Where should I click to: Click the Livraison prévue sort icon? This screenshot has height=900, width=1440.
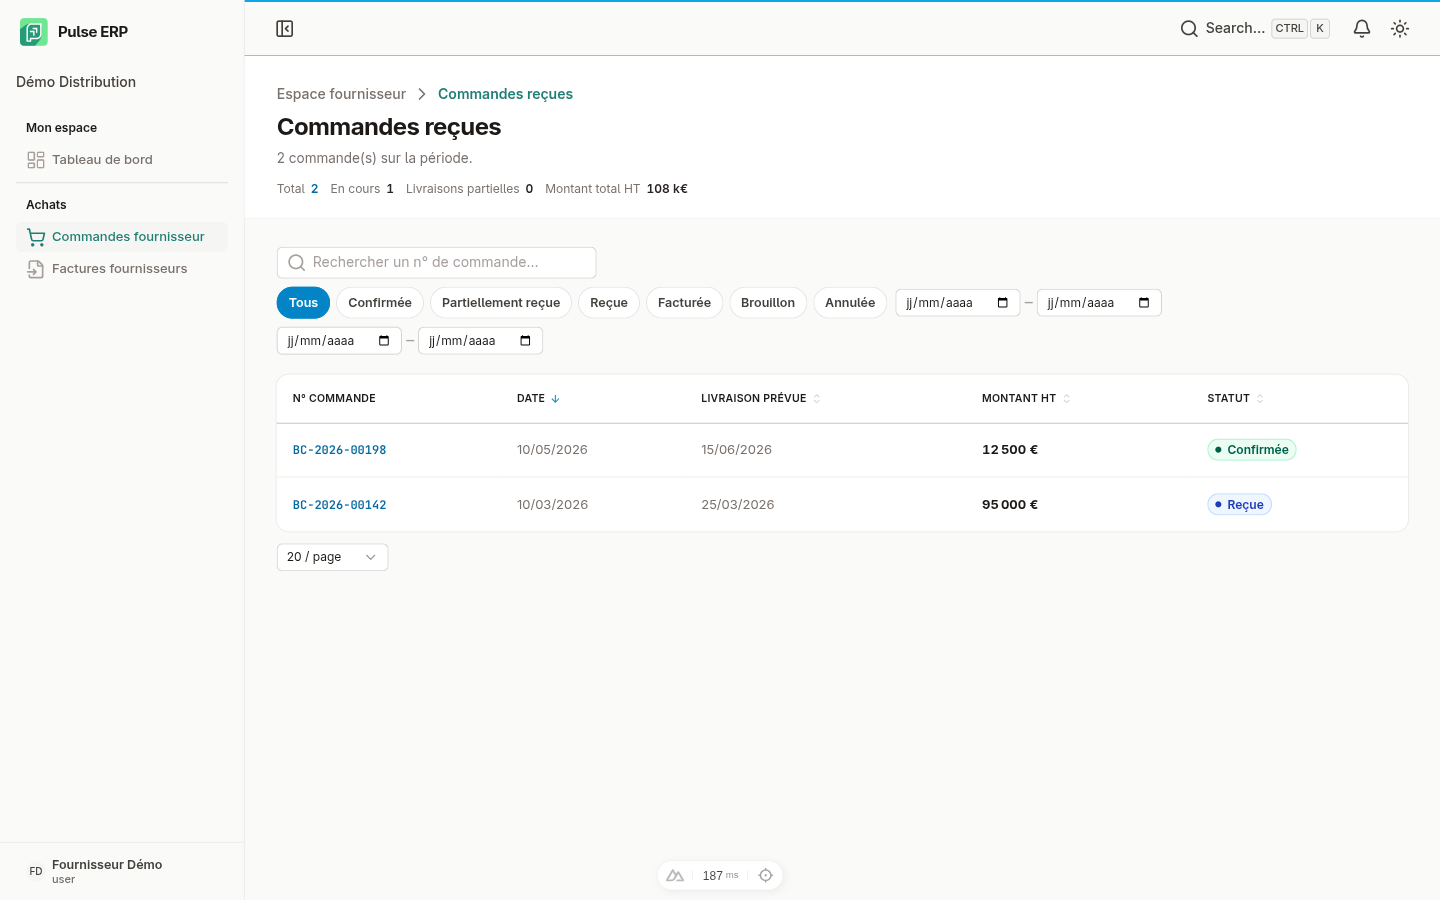pos(817,399)
